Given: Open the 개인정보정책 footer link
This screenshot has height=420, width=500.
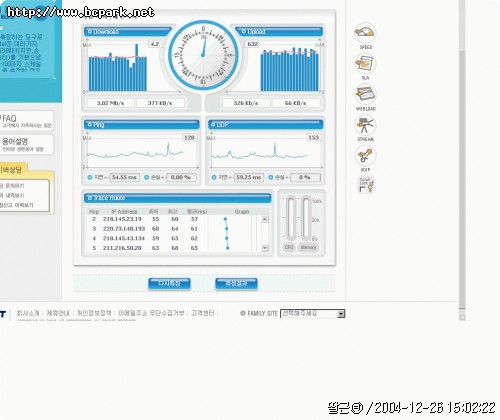Looking at the screenshot, I should [94, 313].
